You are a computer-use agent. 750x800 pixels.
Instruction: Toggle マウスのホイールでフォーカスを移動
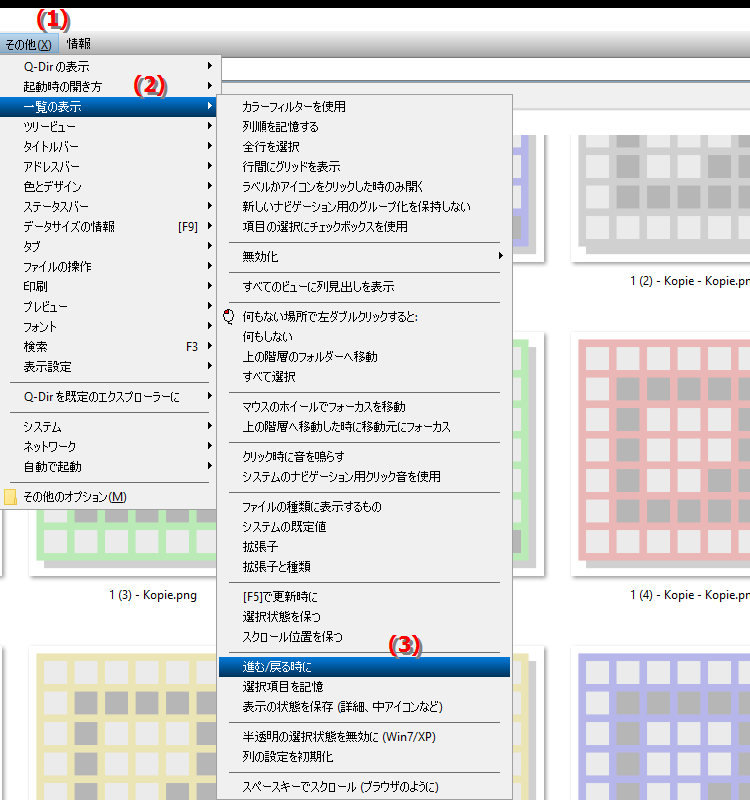pyautogui.click(x=364, y=406)
